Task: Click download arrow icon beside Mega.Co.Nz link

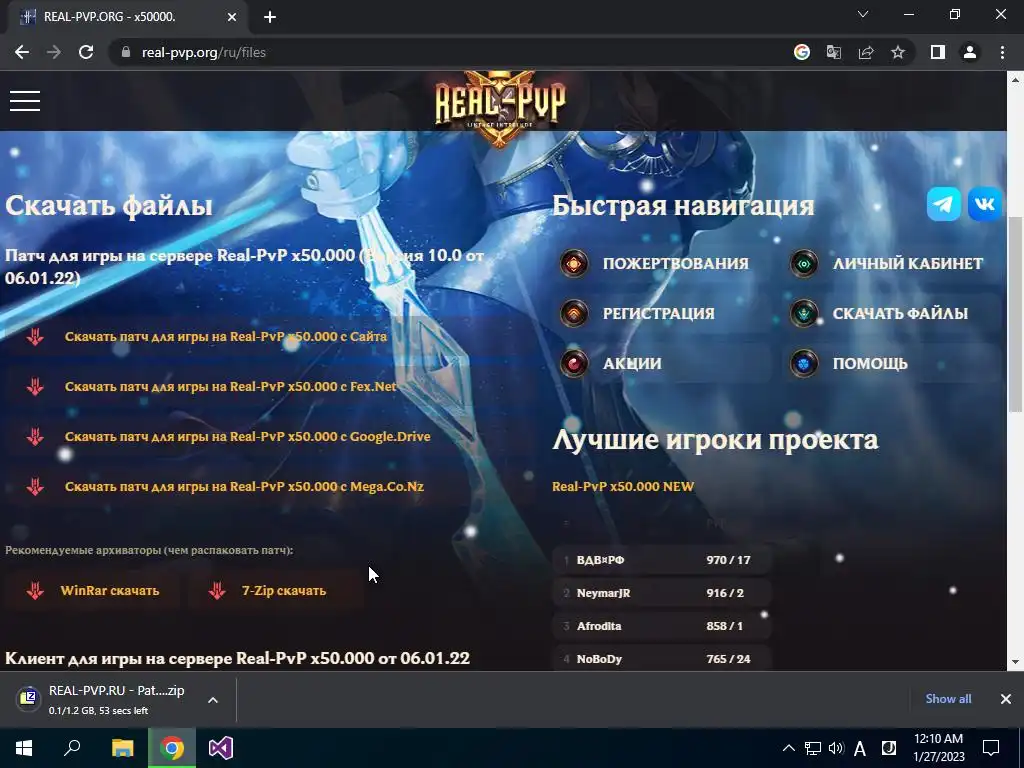Action: point(35,487)
